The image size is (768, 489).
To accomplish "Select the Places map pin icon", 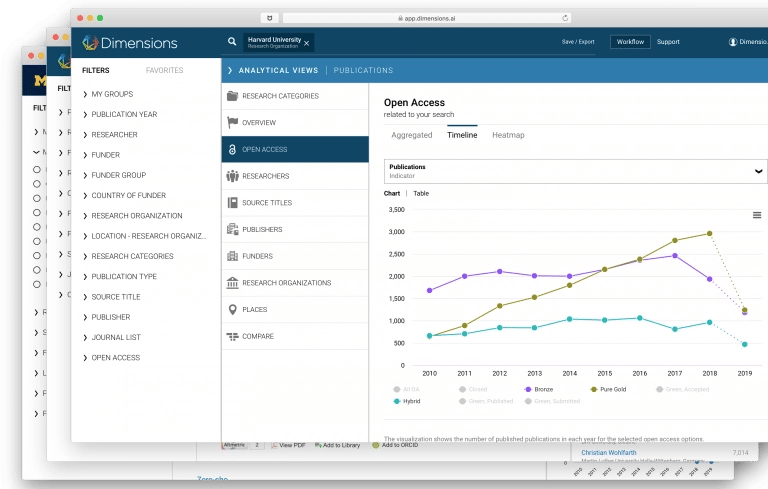I will (x=233, y=310).
